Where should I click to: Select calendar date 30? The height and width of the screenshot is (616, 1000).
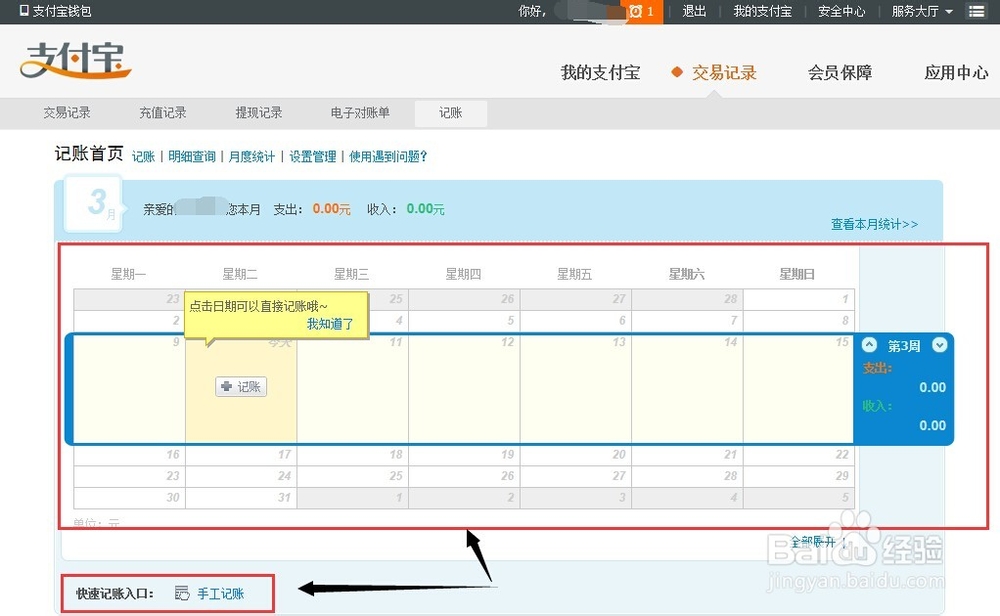129,497
